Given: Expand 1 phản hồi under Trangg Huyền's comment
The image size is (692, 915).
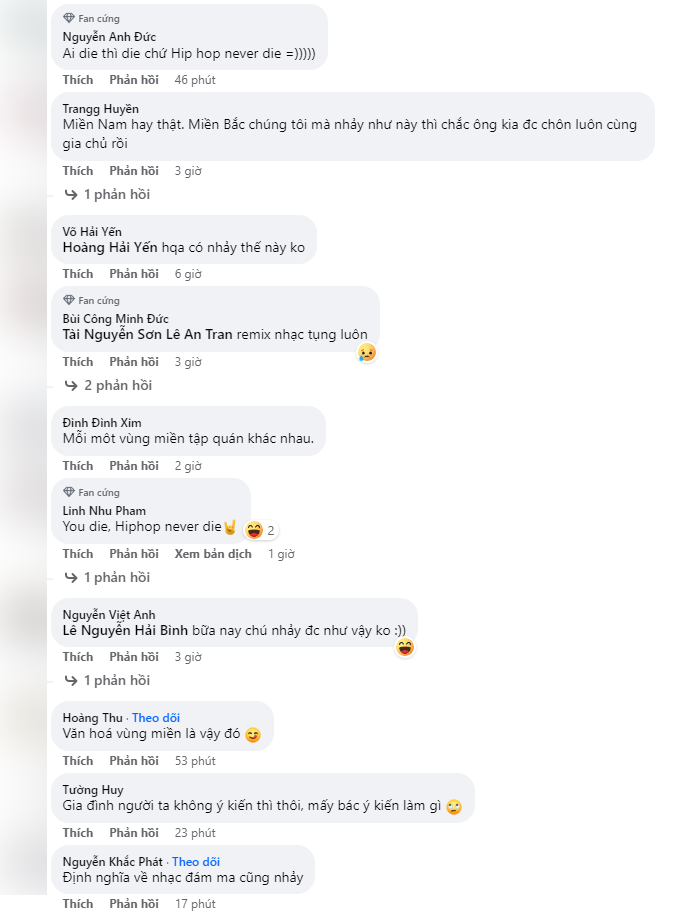Looking at the screenshot, I should pyautogui.click(x=116, y=194).
